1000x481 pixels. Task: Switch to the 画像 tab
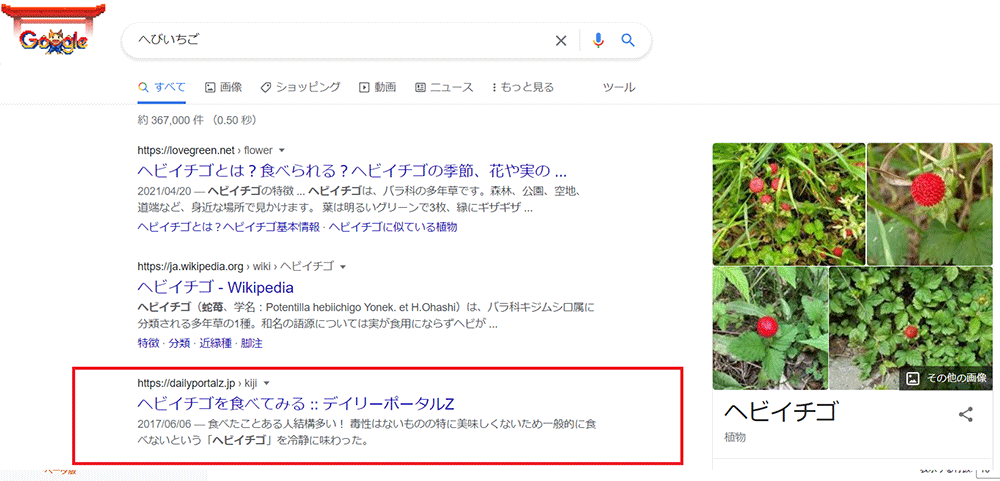[223, 87]
